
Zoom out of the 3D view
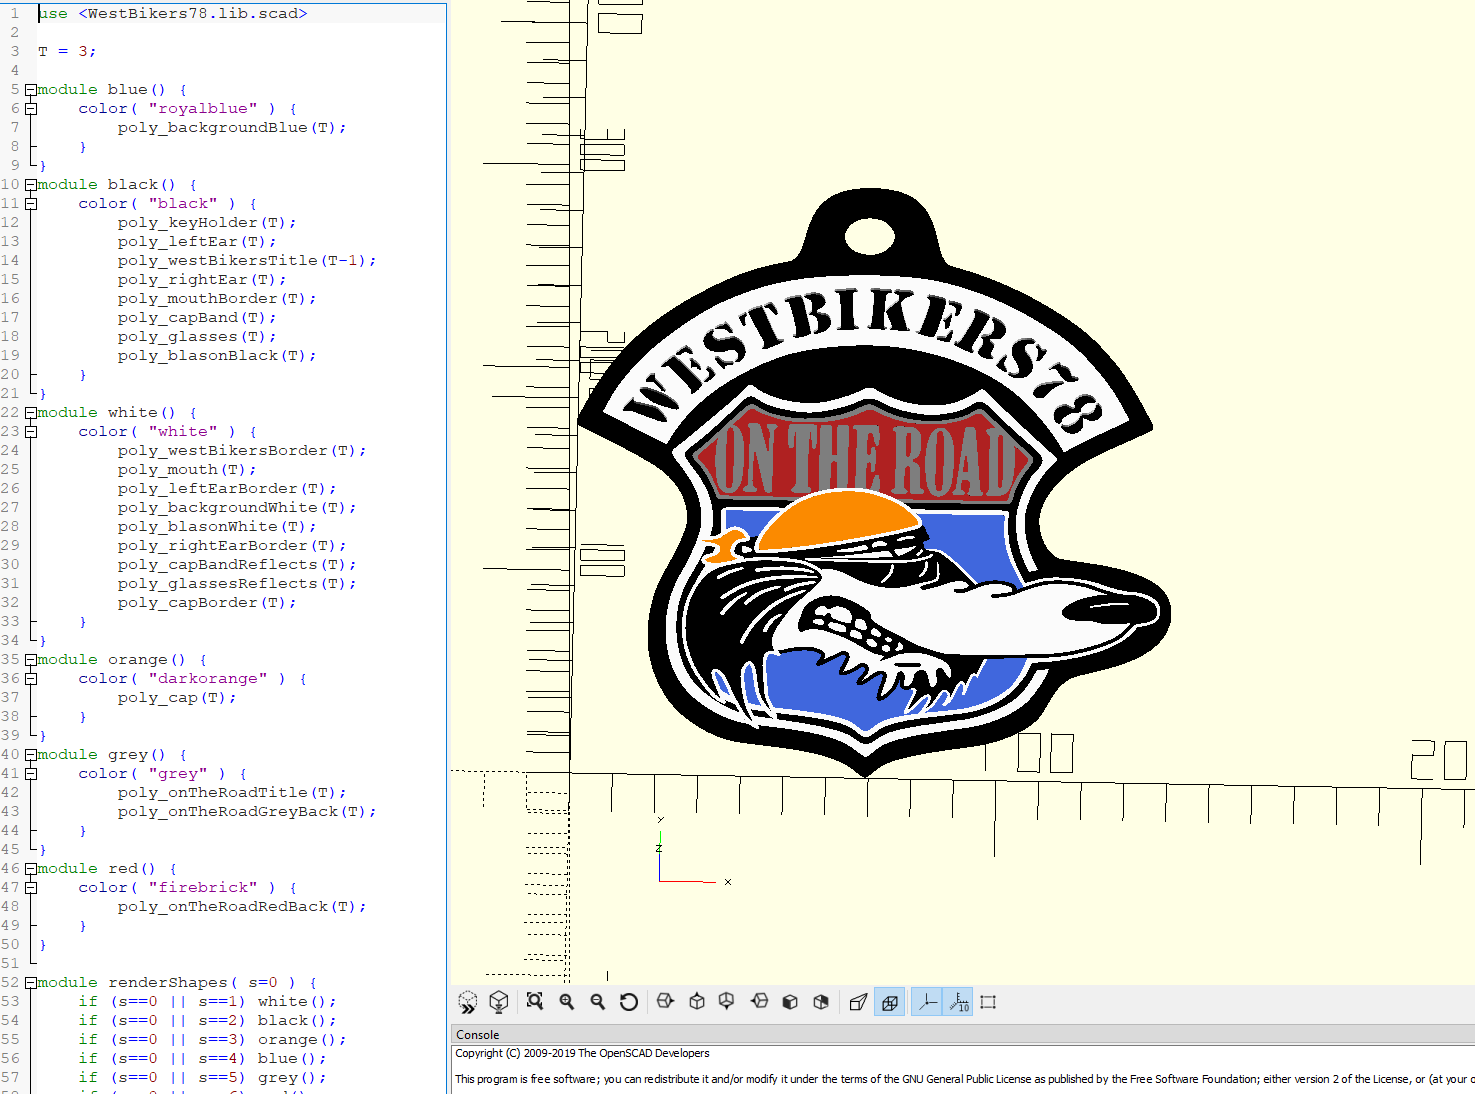(598, 1002)
